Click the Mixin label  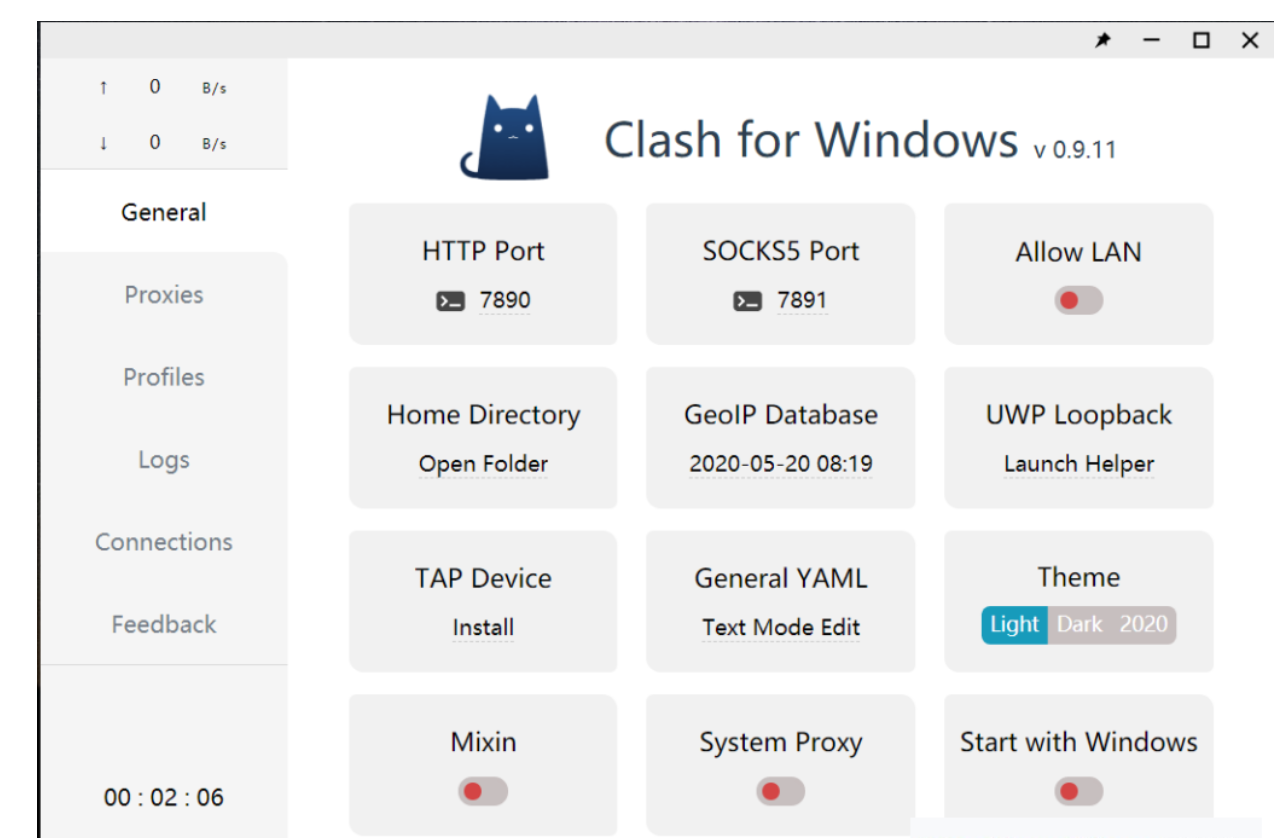[483, 742]
